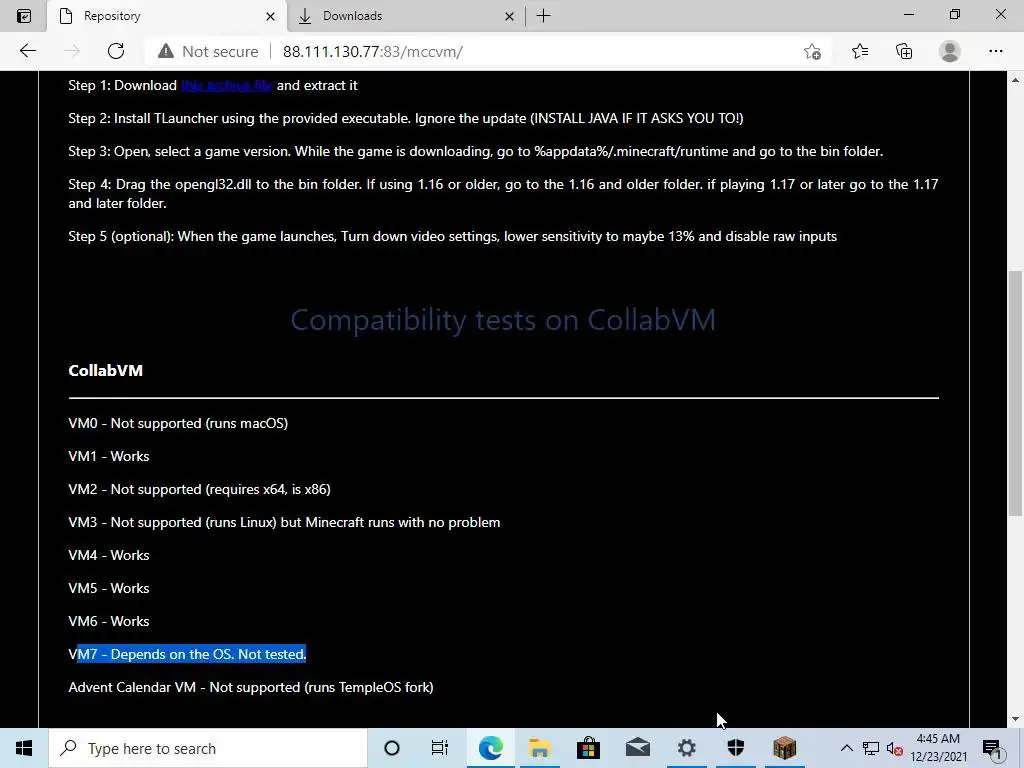The image size is (1024, 768).
Task: Click the VM3 Linux compatibility line
Action: pos(284,522)
